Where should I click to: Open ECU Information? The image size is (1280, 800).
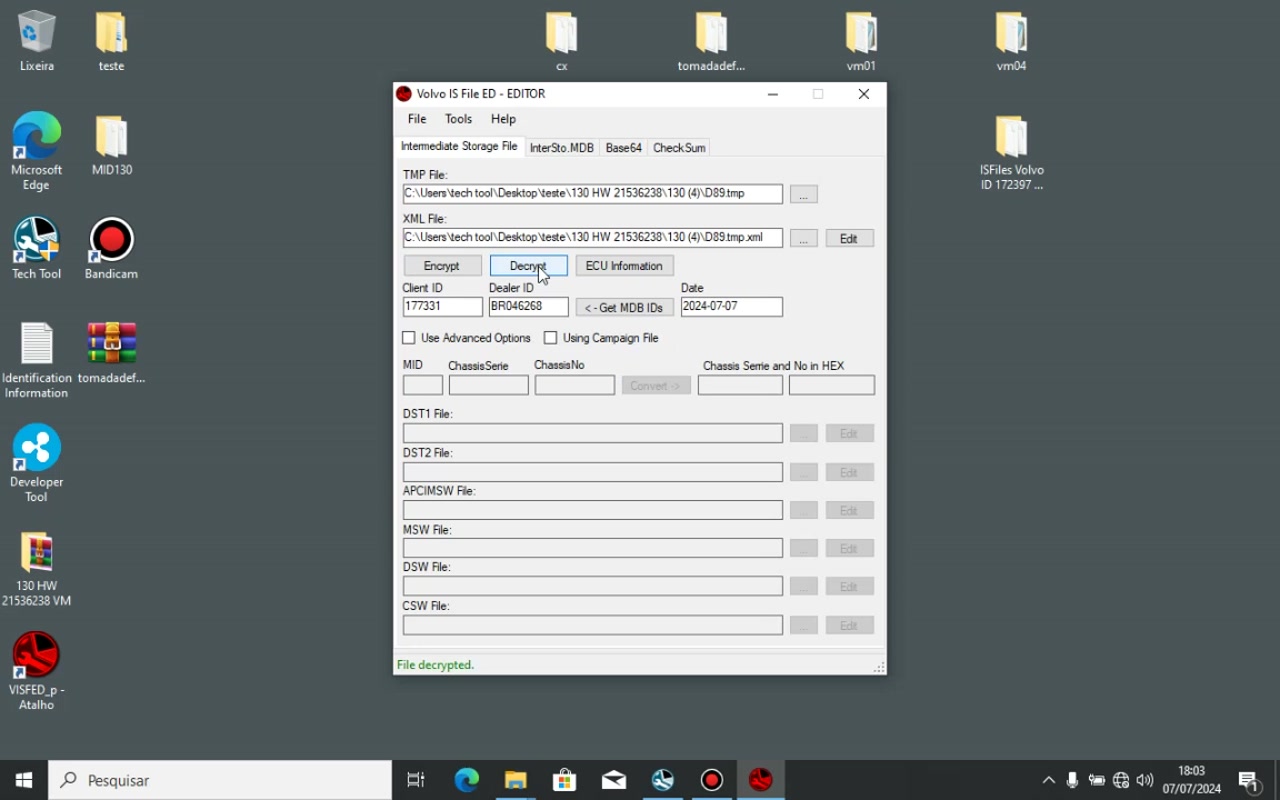coord(624,266)
